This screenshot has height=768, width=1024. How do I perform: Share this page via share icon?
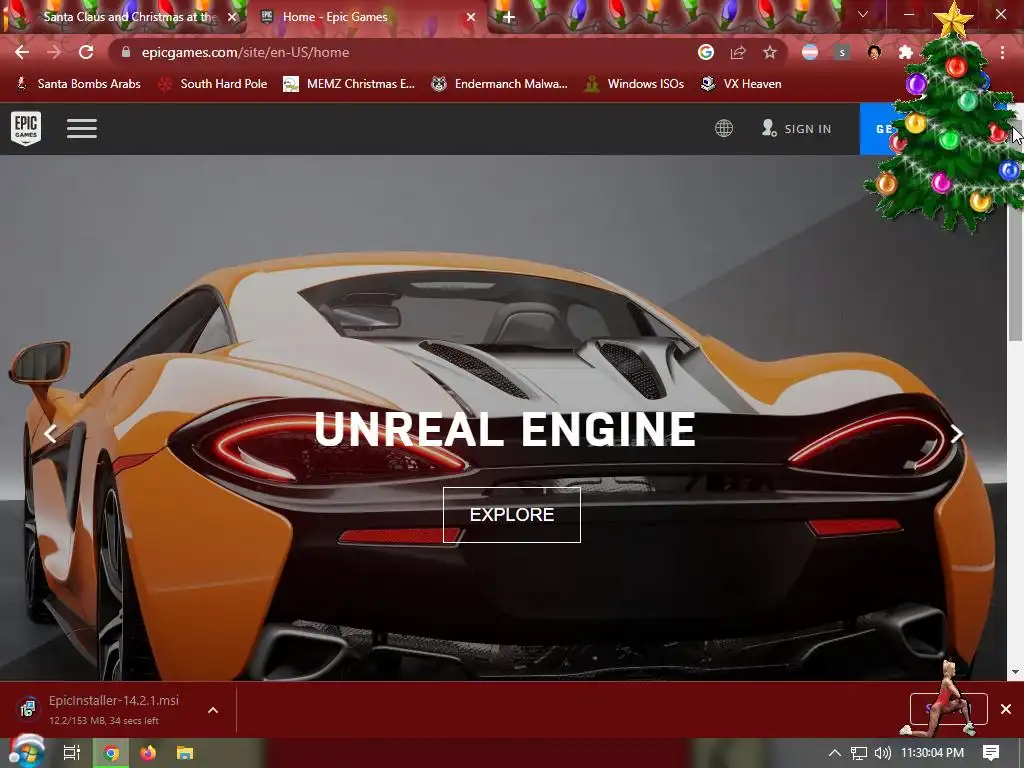pyautogui.click(x=738, y=52)
